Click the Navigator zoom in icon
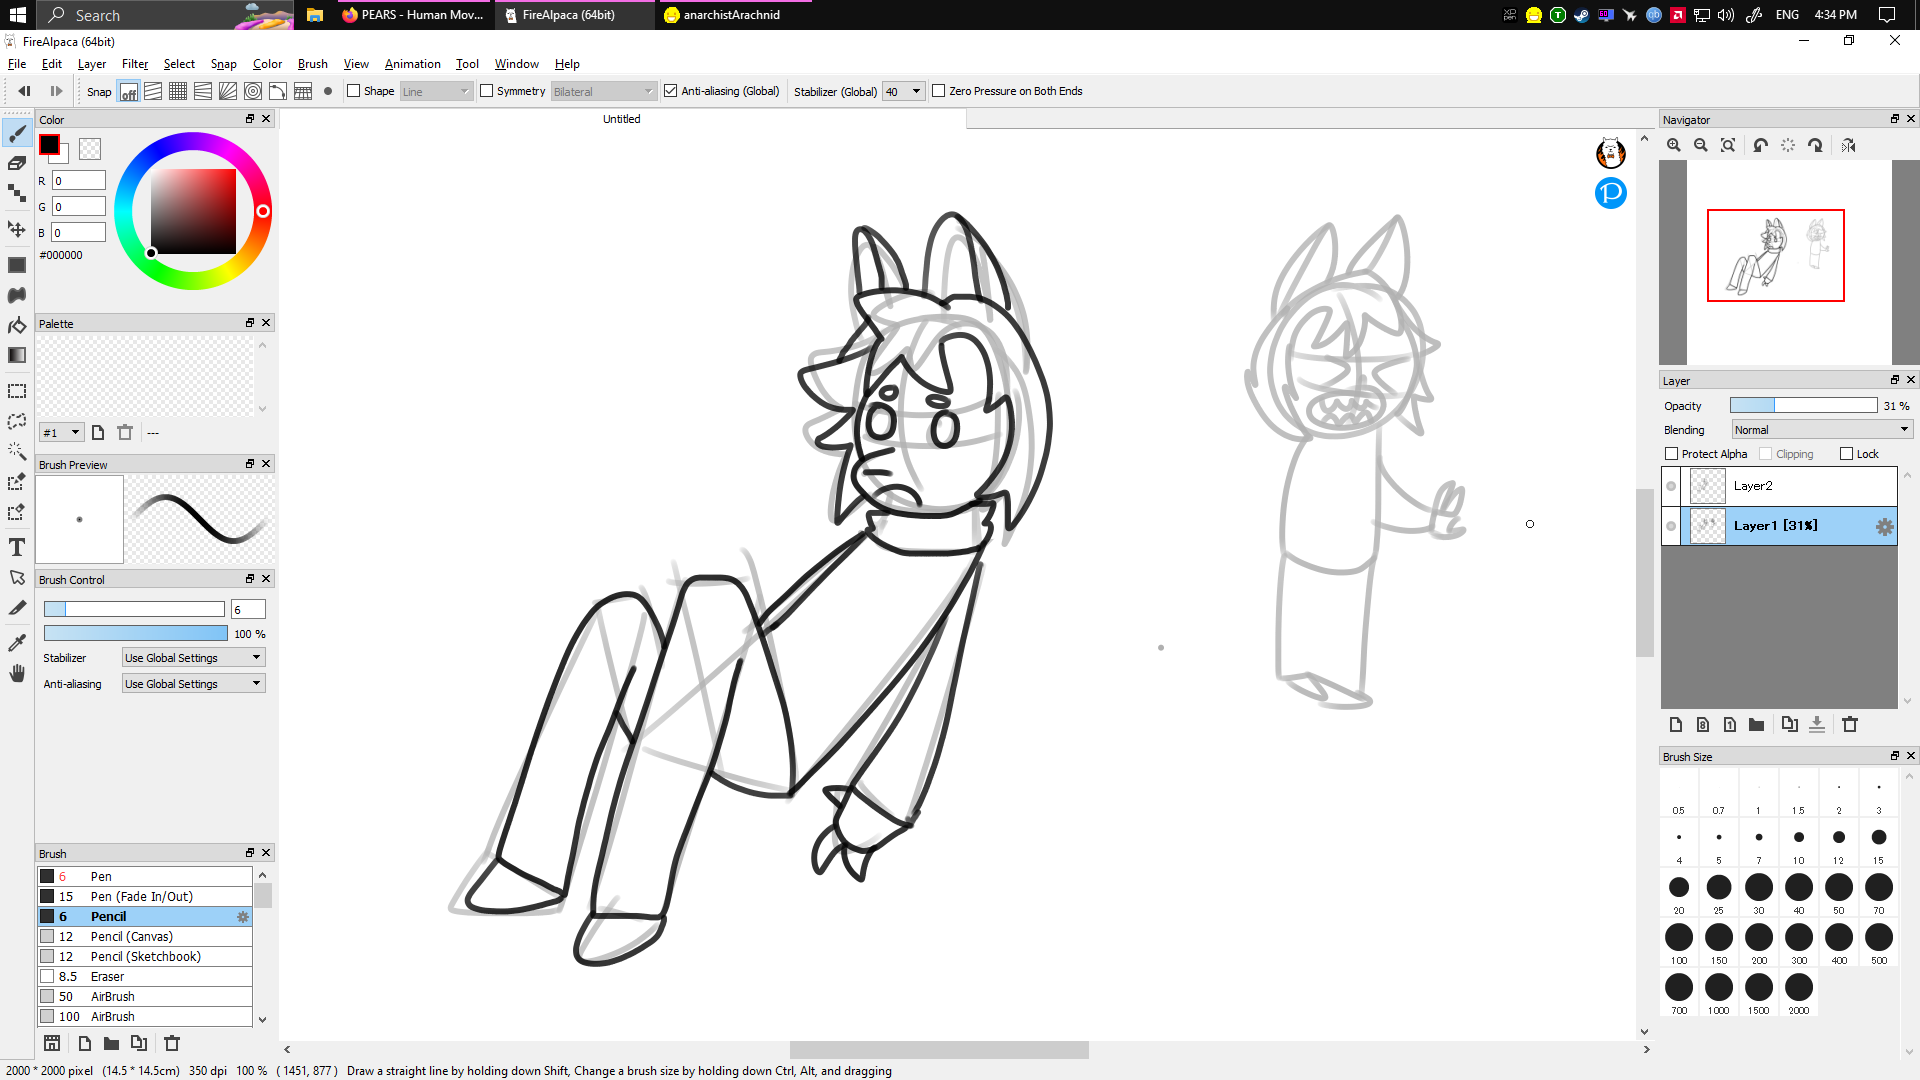 coord(1674,146)
